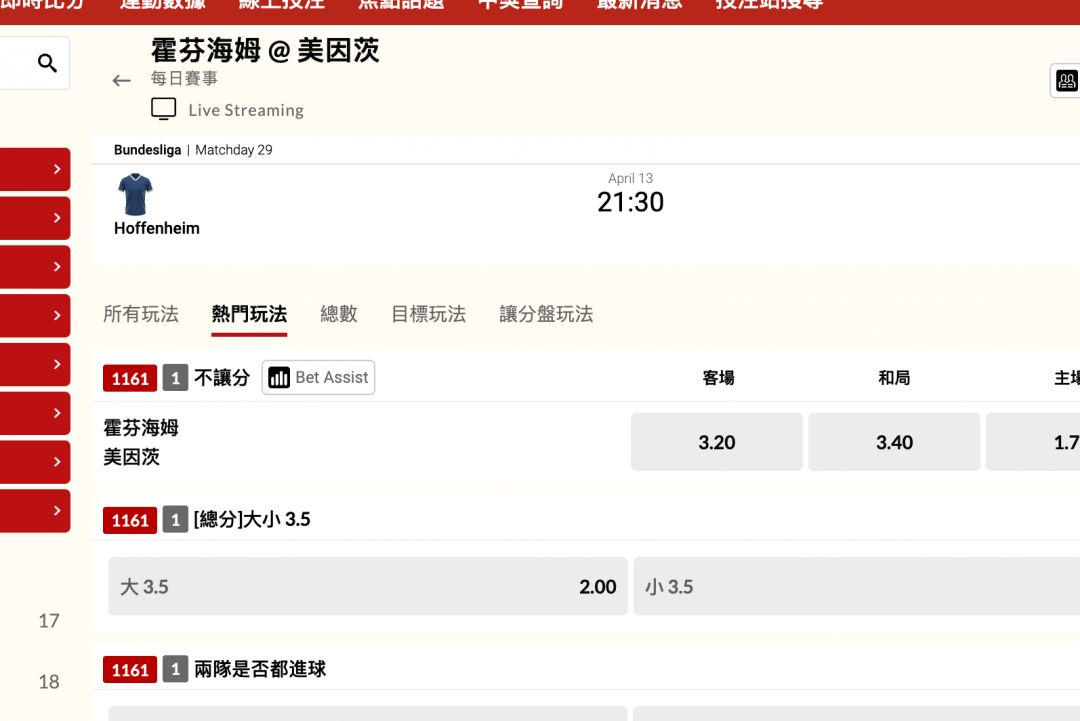Click the [總分]大小 3.5 market title
Image resolution: width=1080 pixels, height=721 pixels.
(252, 519)
